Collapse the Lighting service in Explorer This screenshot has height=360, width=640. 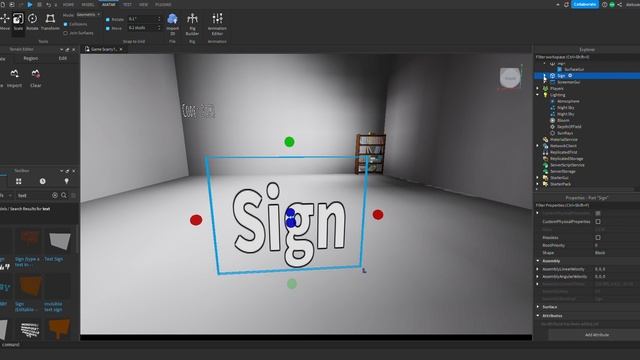(538, 95)
